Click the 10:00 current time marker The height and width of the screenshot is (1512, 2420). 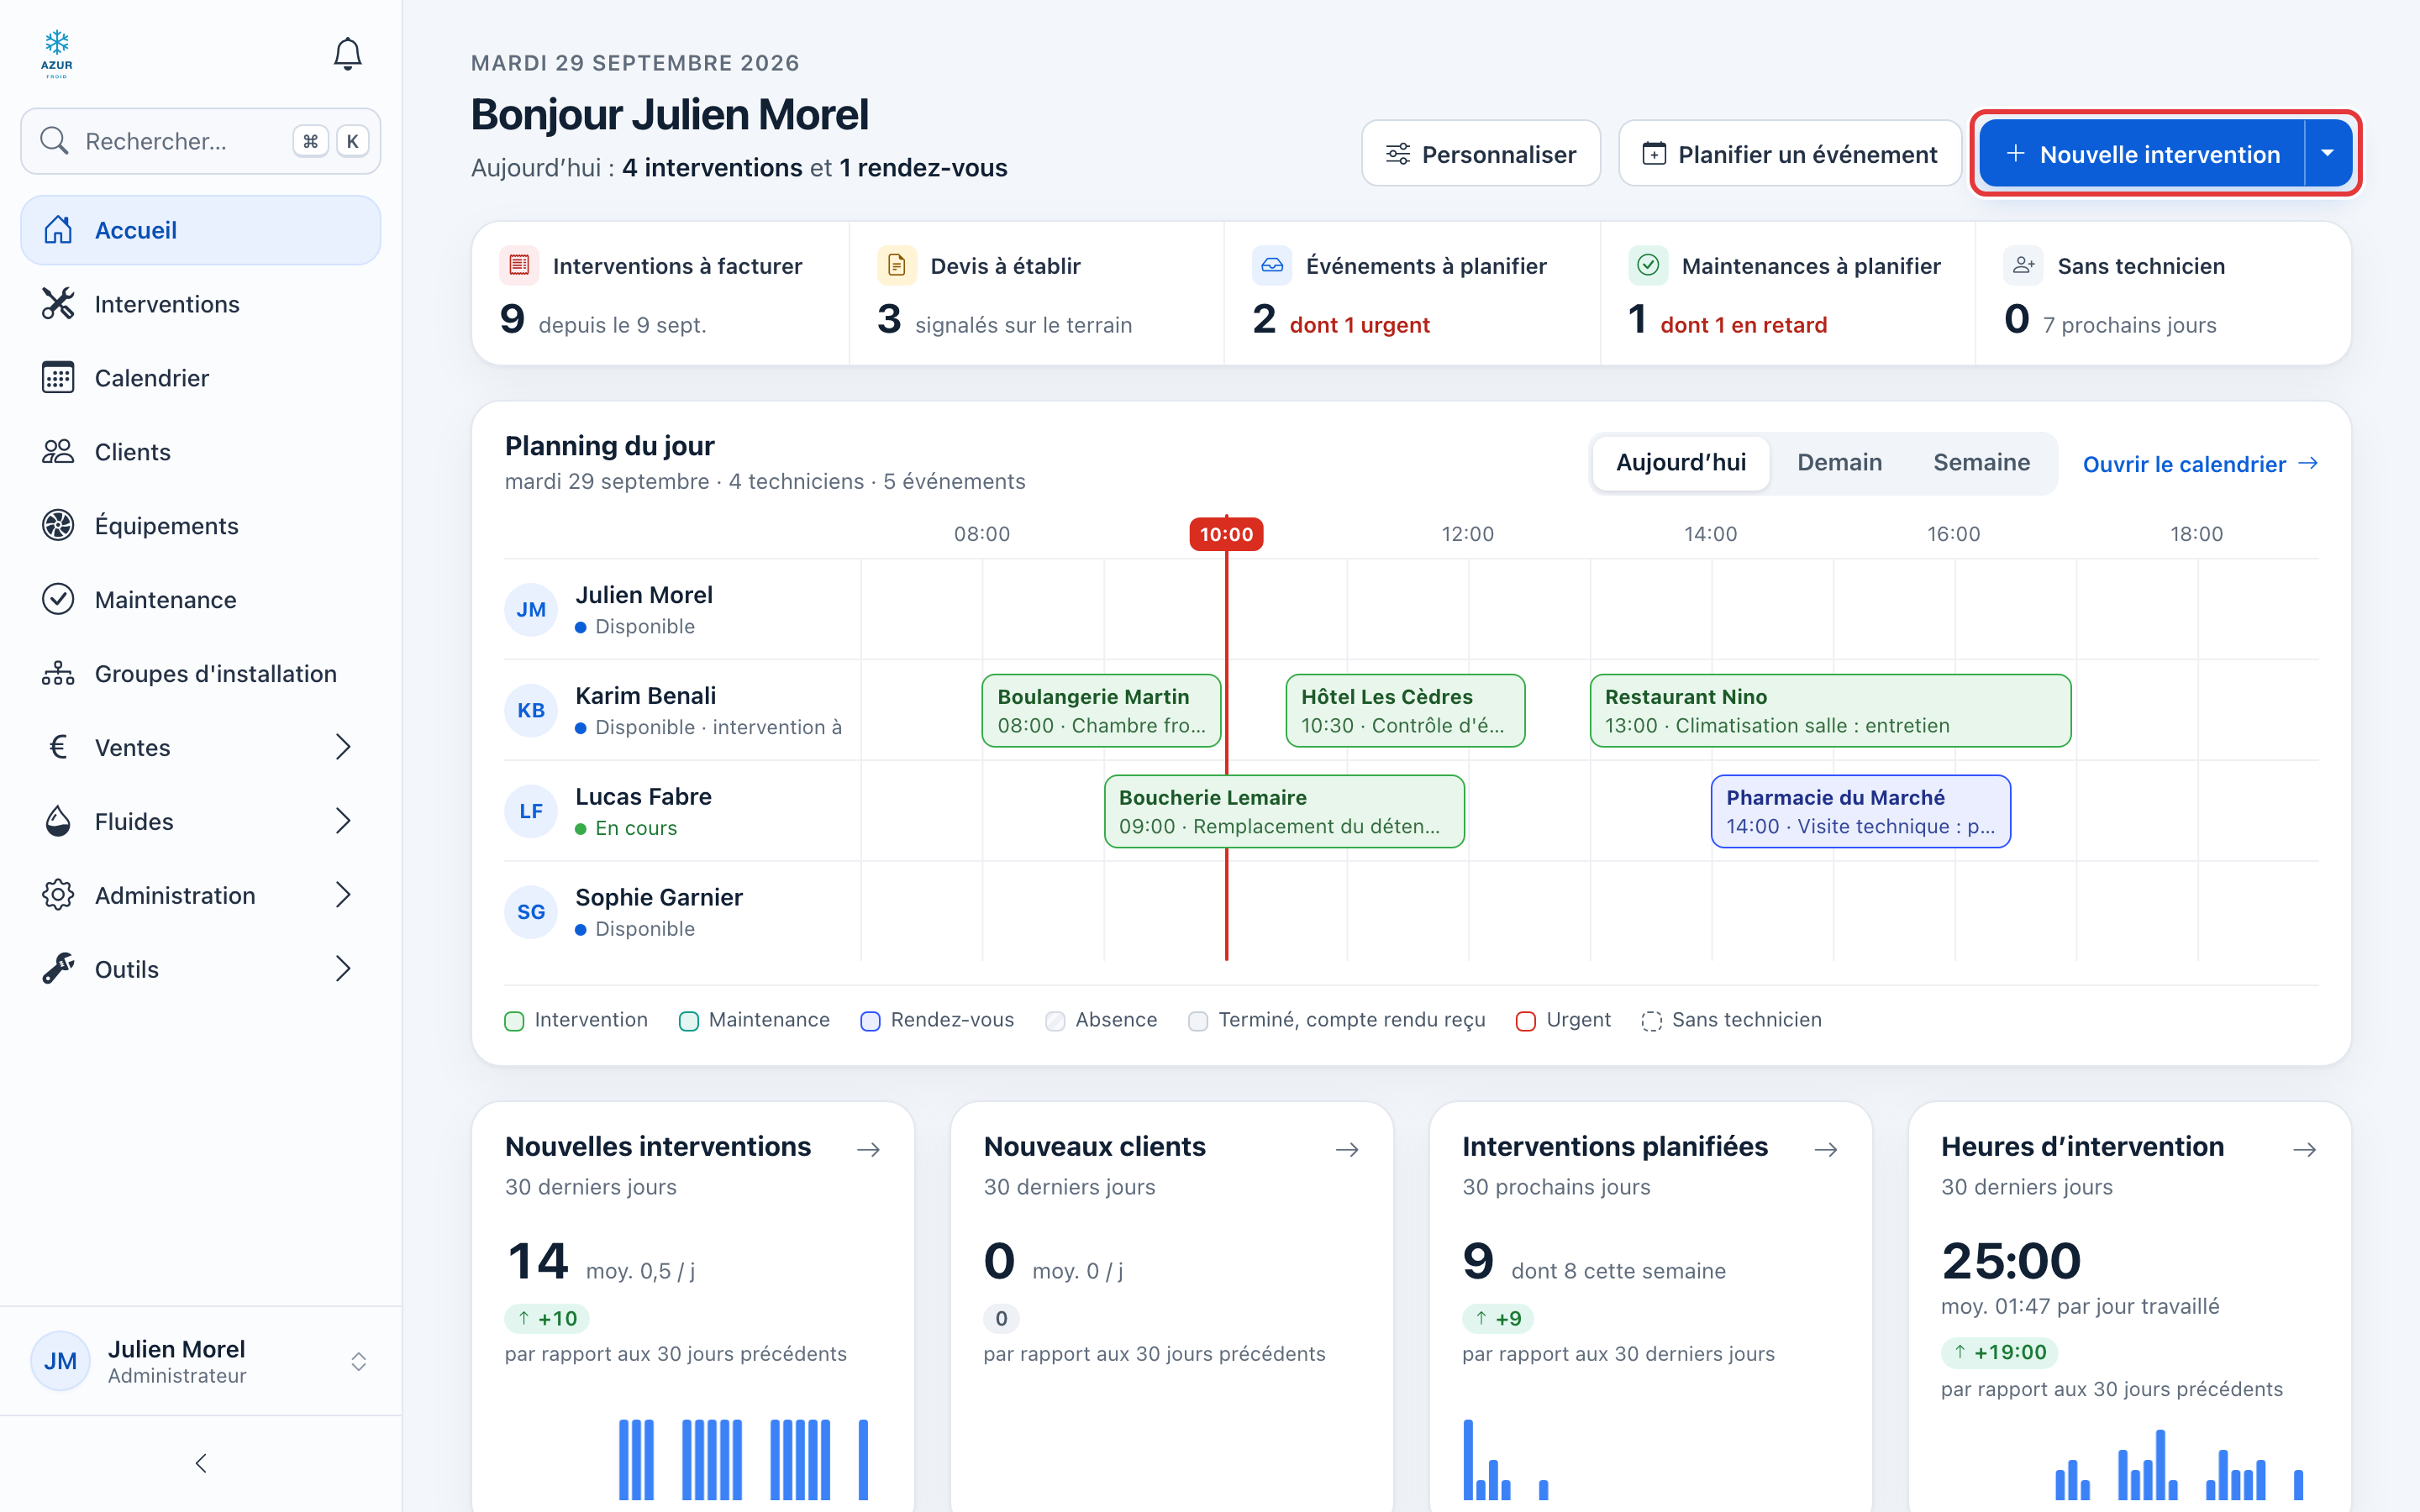point(1226,534)
